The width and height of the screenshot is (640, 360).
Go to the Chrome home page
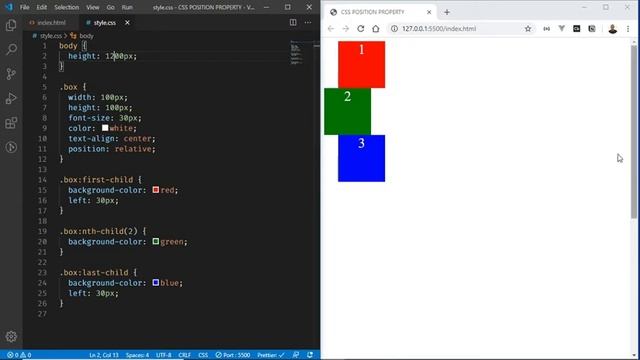(x=376, y=29)
